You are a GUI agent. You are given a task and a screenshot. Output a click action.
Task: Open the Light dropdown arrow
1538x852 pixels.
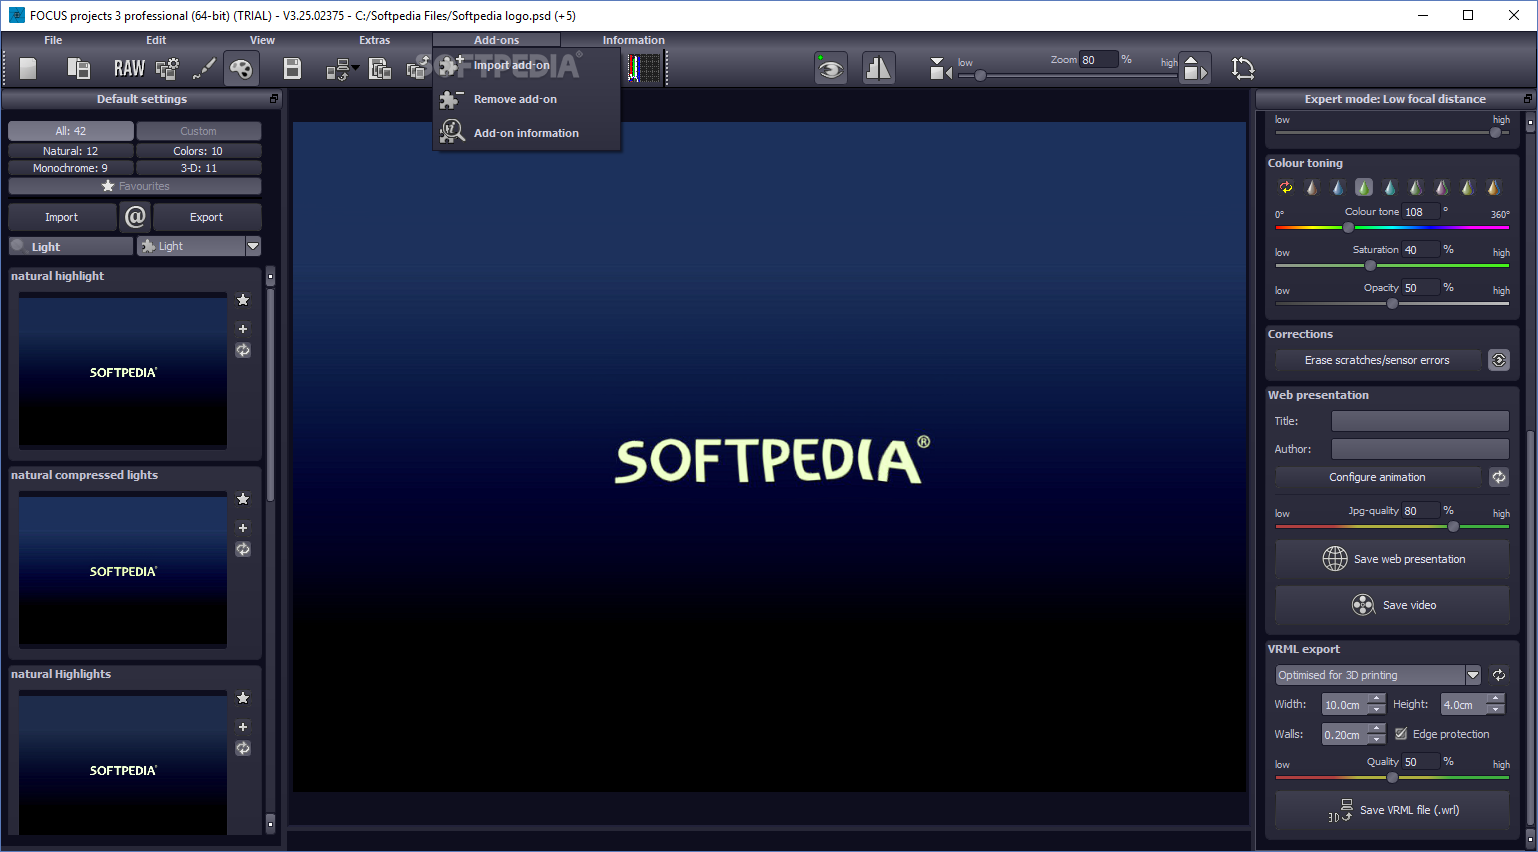click(253, 246)
